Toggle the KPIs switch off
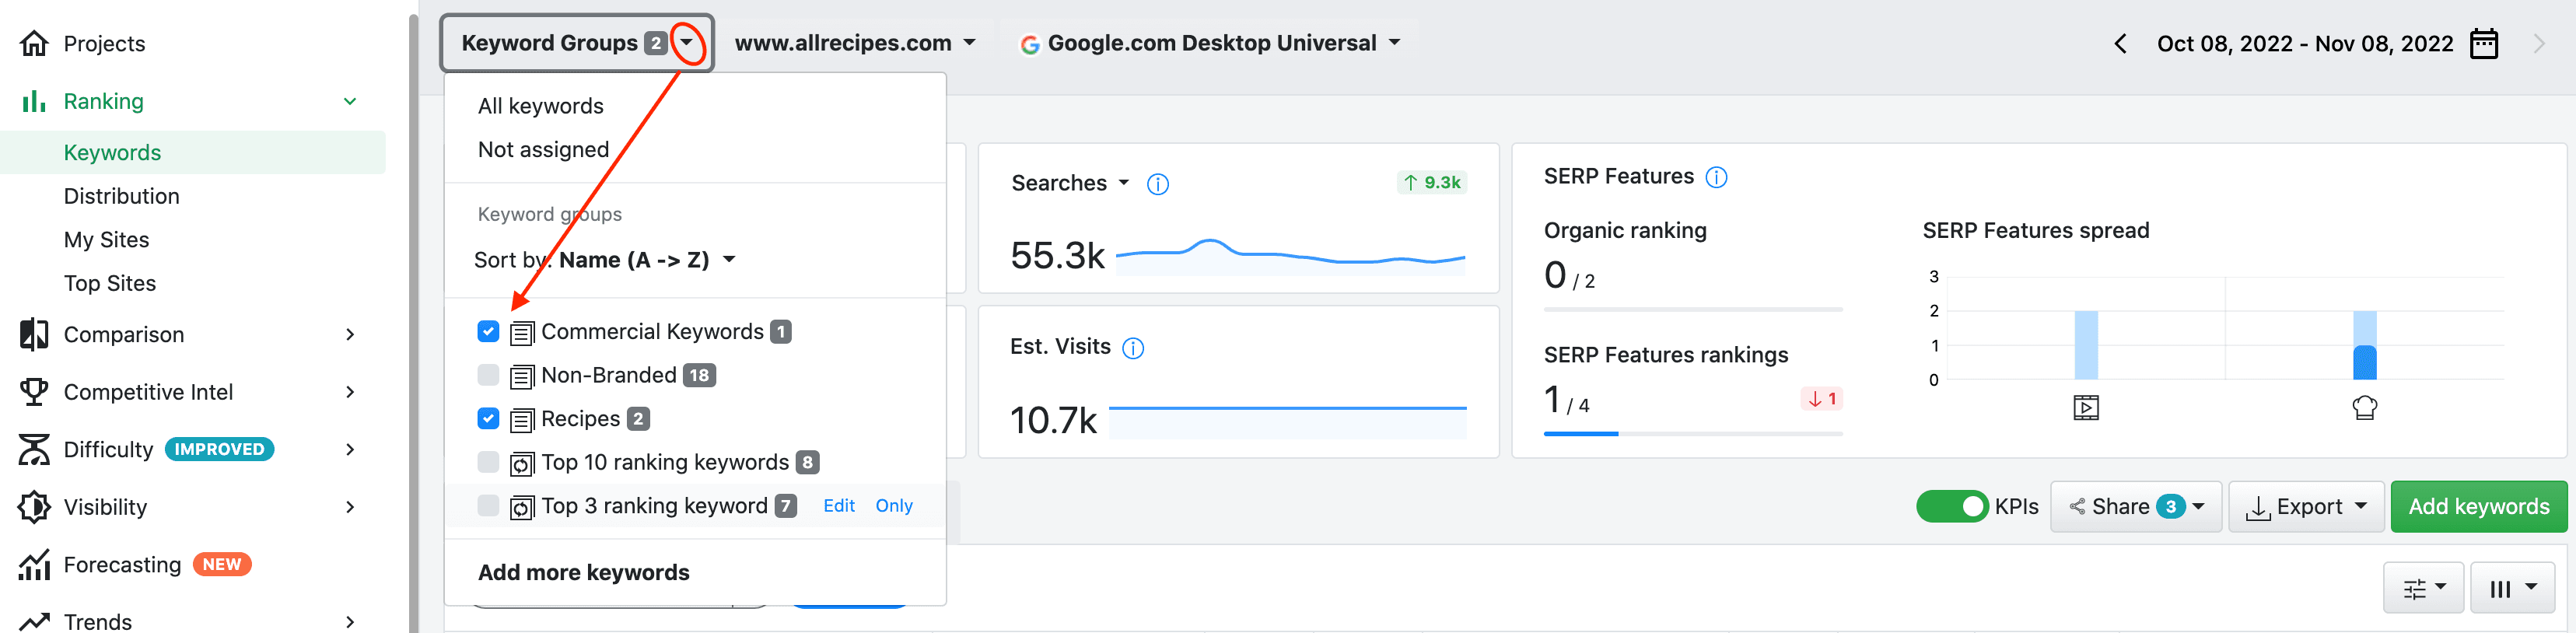 1951,506
